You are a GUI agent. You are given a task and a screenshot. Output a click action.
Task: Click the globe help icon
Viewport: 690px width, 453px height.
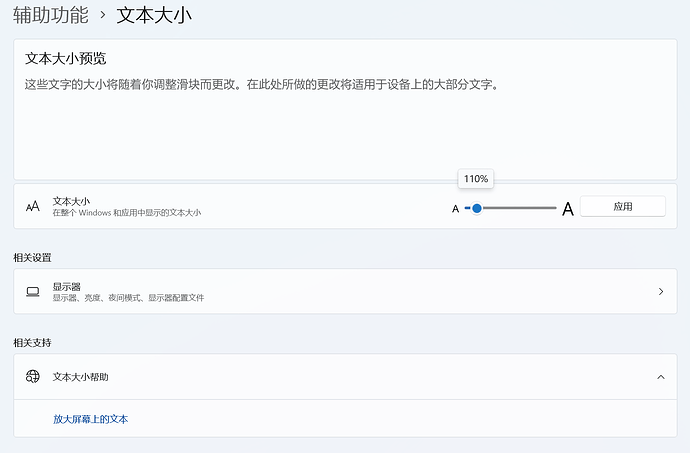33,376
